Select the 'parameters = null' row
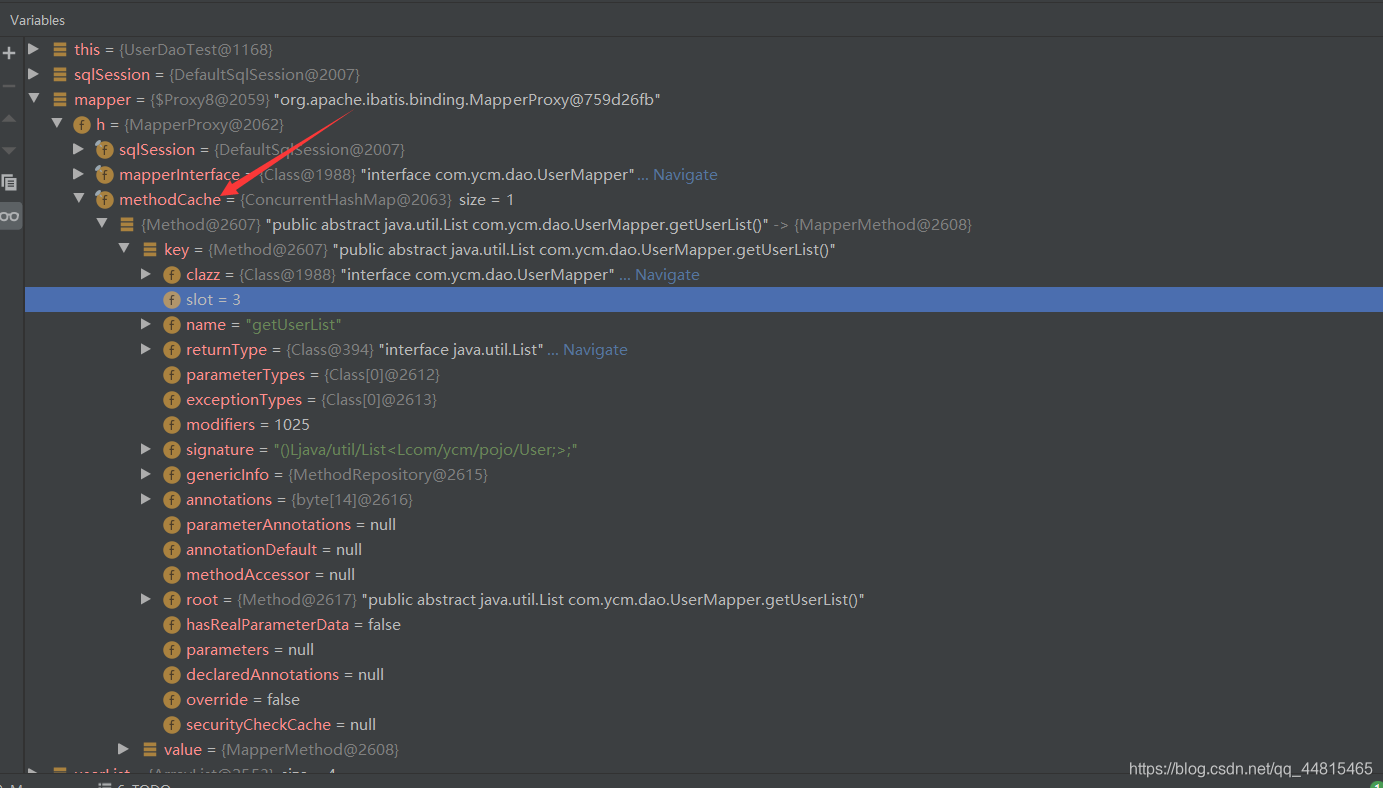 pos(704,650)
